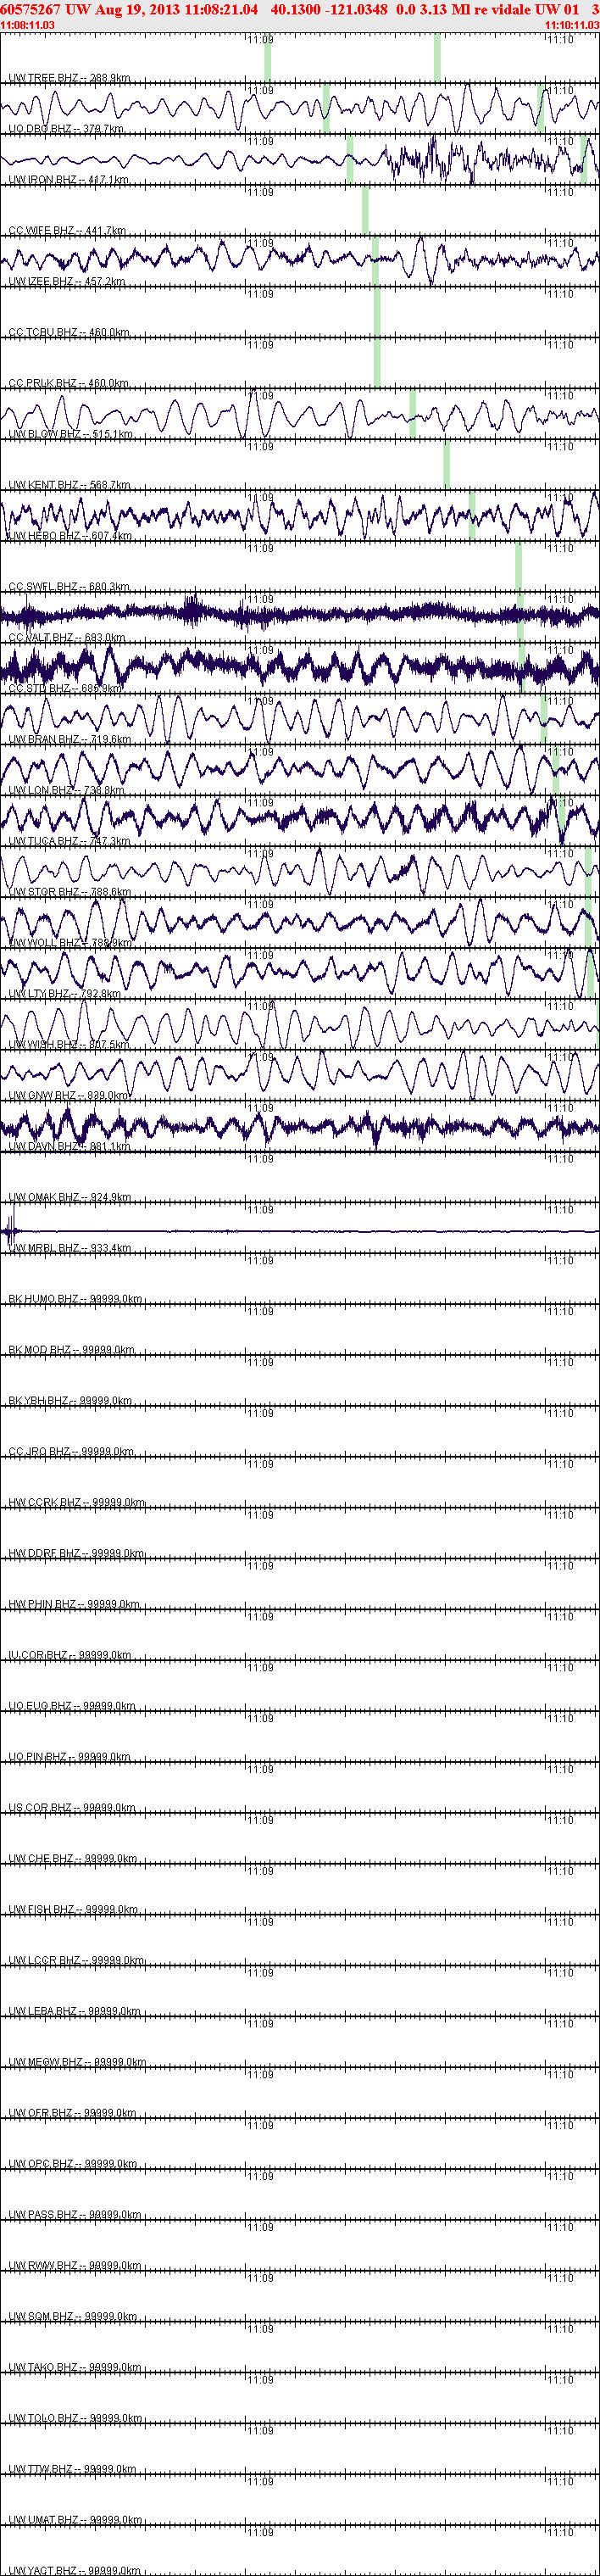The image size is (600, 2576).
Task: Select the 'CC VALT BHZ -- 683.0km' station label
Action: tap(67, 638)
